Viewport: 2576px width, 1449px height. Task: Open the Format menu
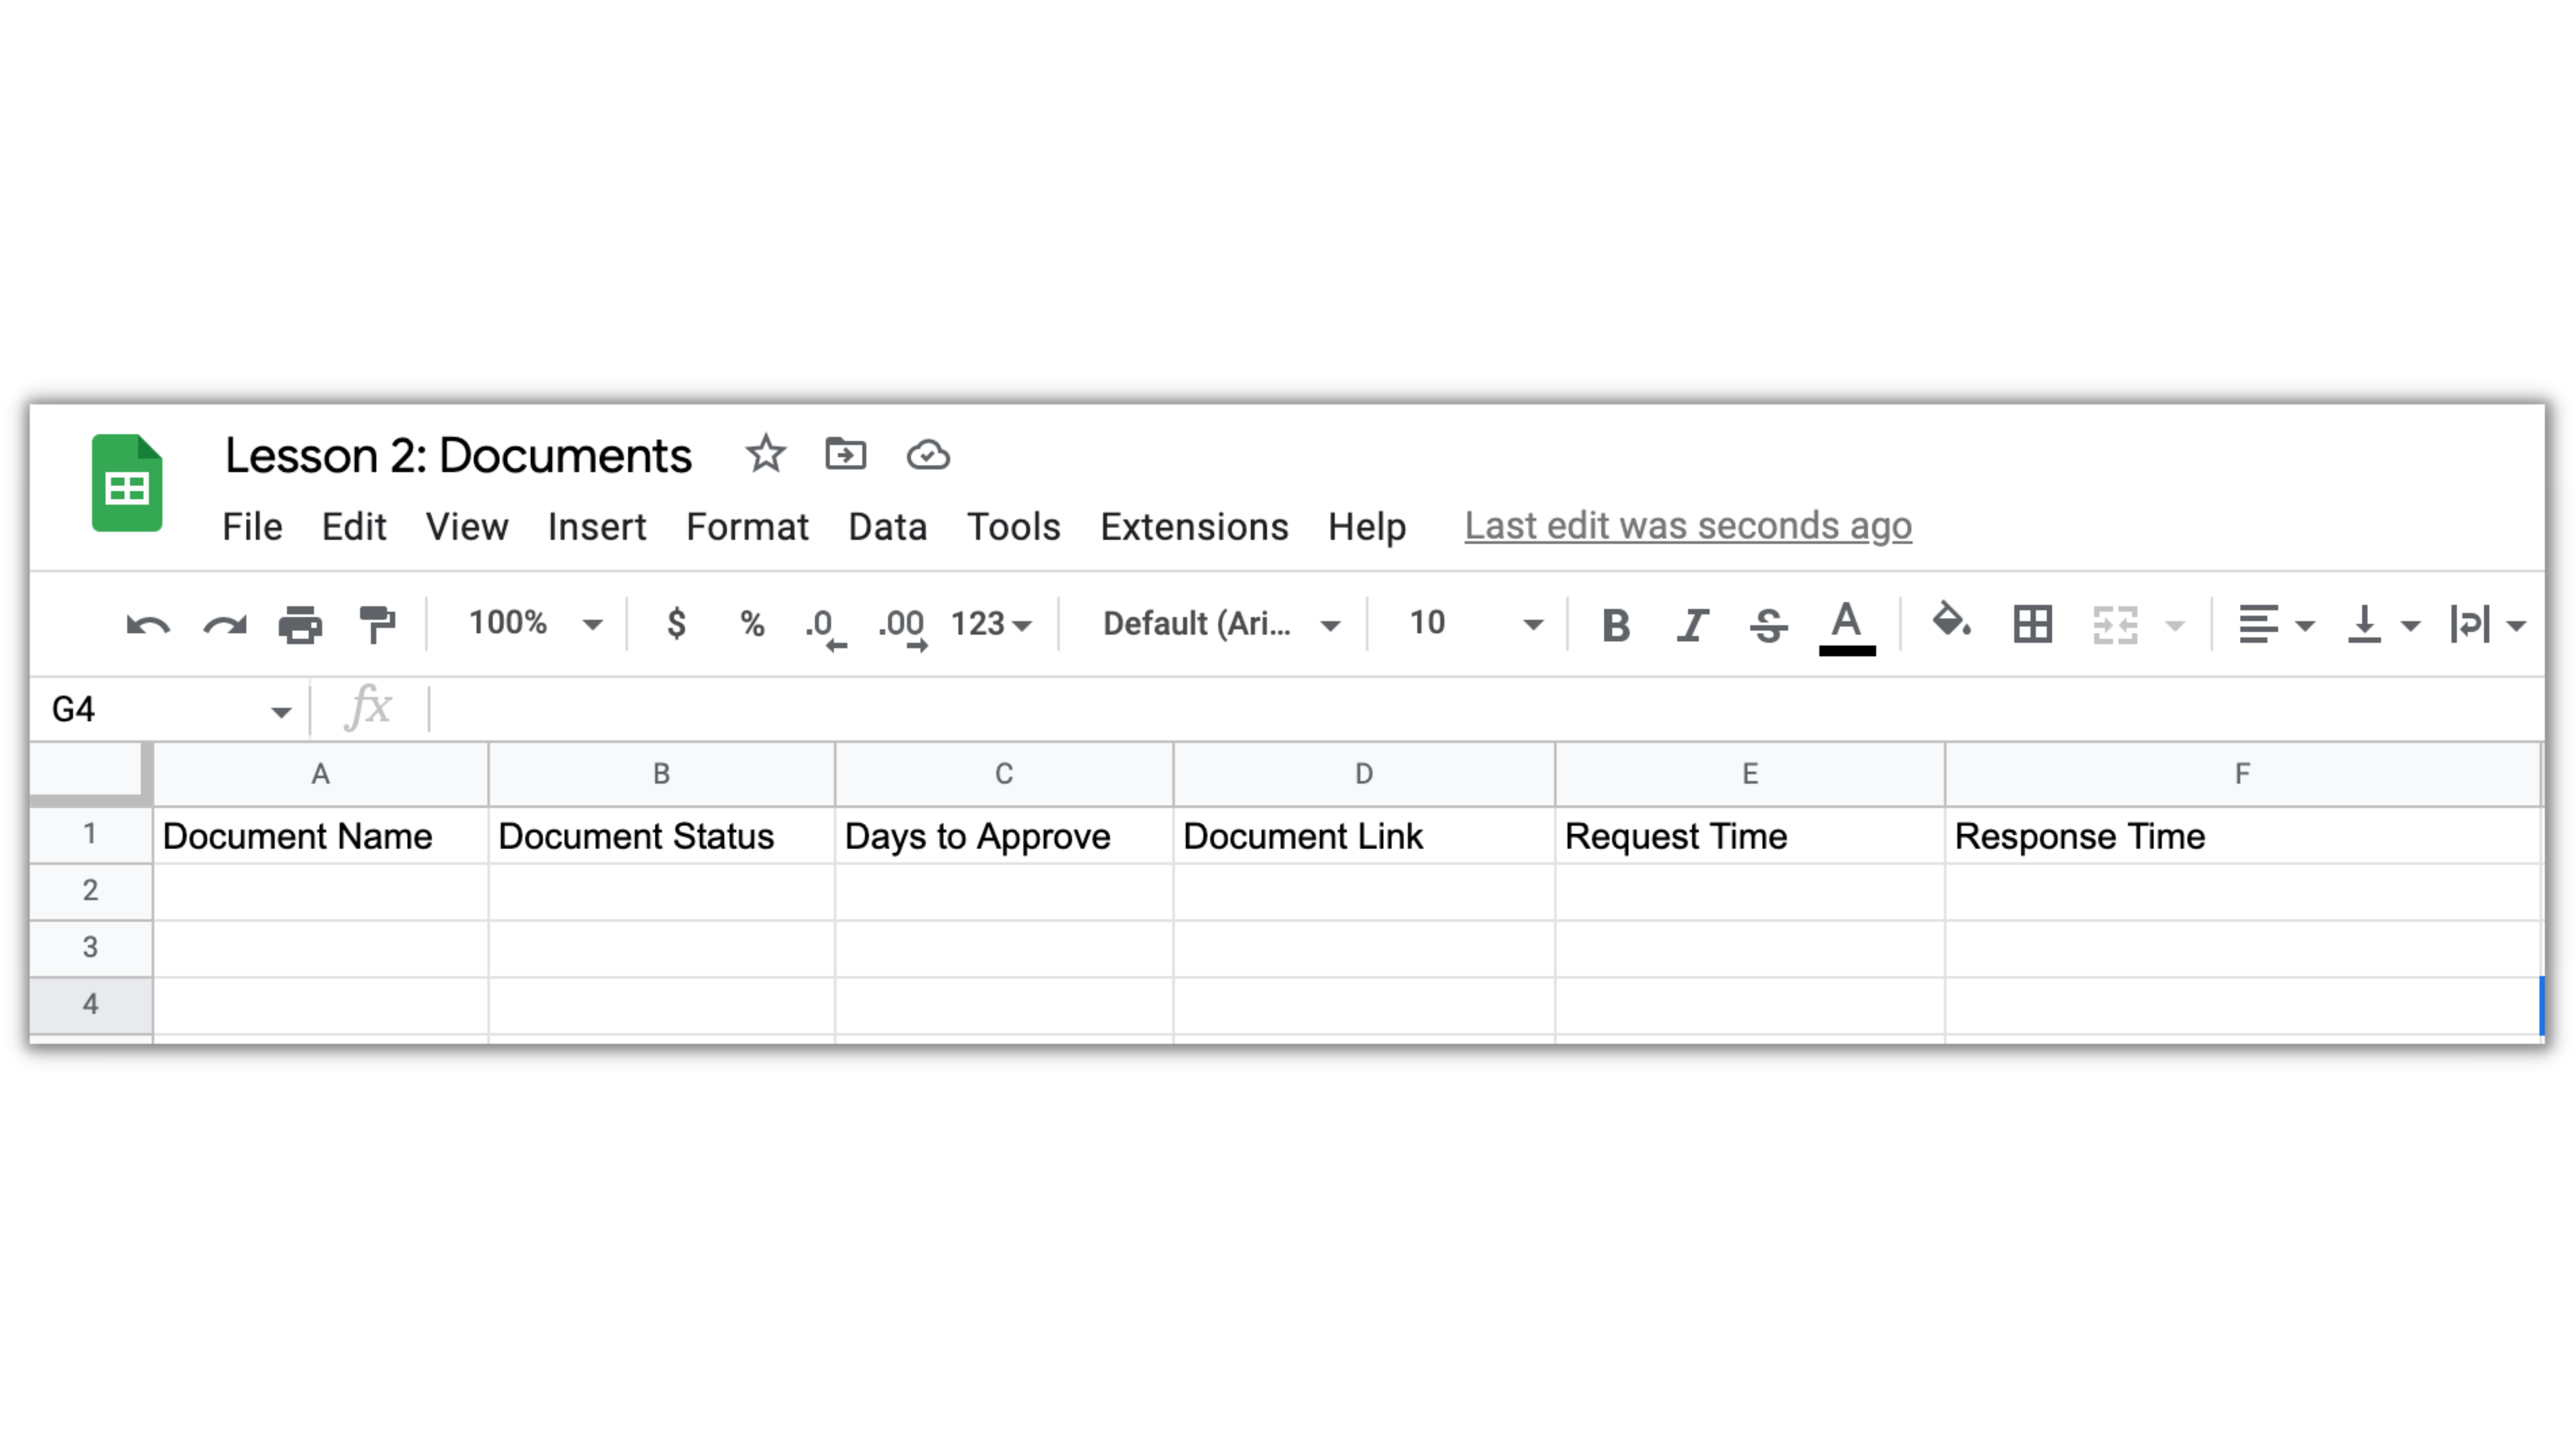(x=747, y=527)
